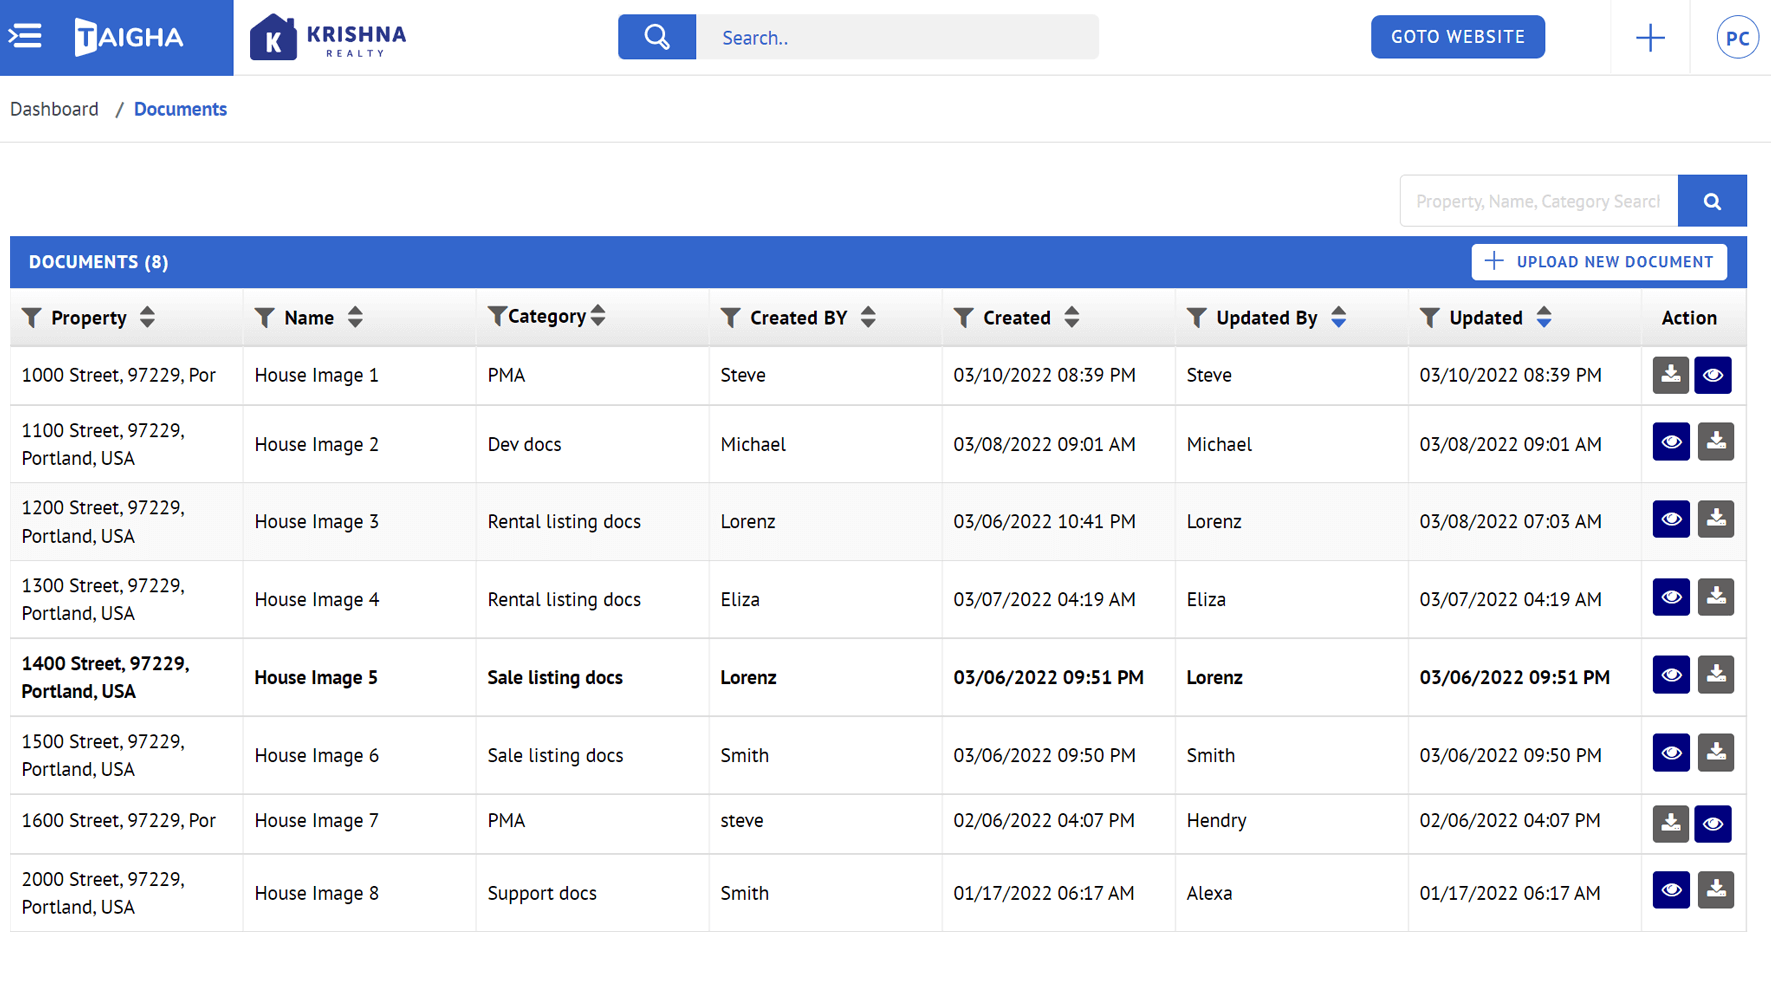View House Image 8 with eye icon
The width and height of the screenshot is (1771, 989).
click(1671, 890)
